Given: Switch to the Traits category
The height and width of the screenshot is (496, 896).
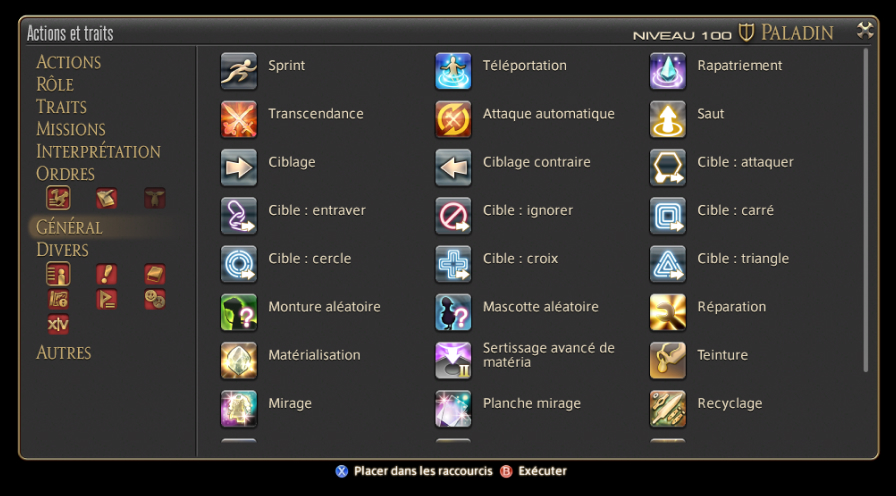Looking at the screenshot, I should coord(62,106).
